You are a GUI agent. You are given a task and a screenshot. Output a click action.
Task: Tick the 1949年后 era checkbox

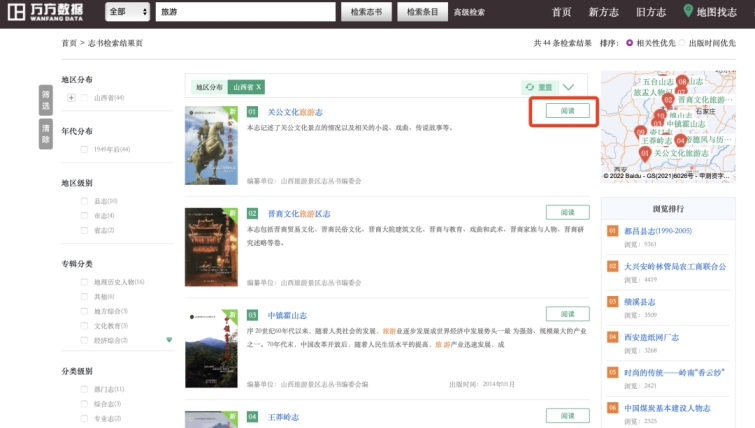point(84,149)
